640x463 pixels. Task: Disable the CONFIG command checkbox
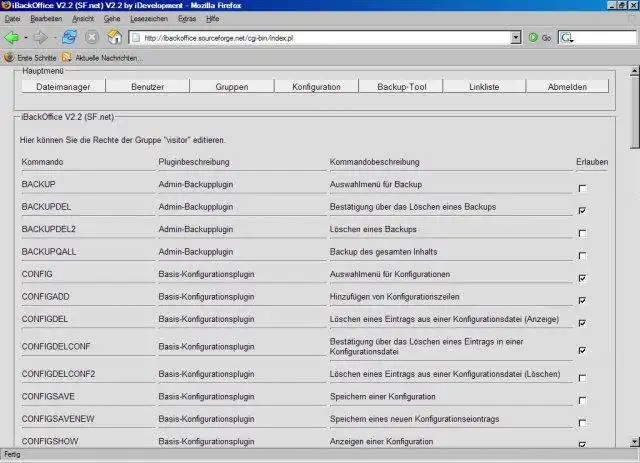pos(582,278)
